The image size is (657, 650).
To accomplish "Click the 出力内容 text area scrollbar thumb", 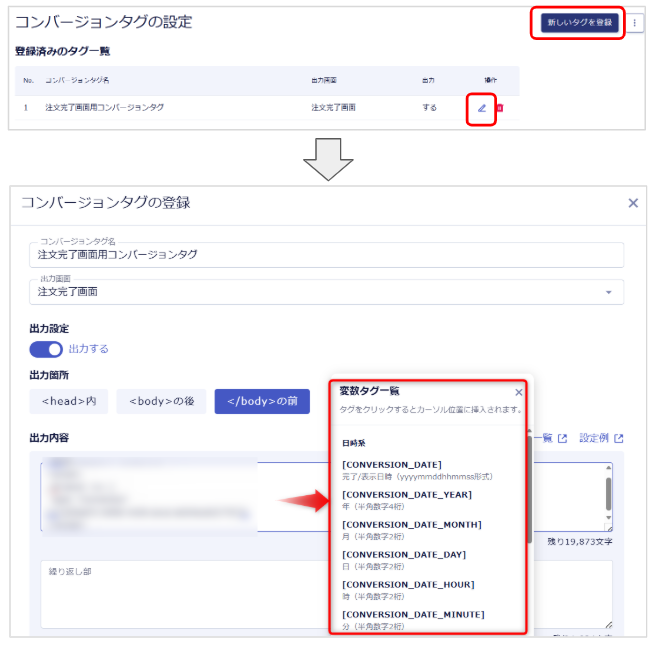I will [x=608, y=494].
